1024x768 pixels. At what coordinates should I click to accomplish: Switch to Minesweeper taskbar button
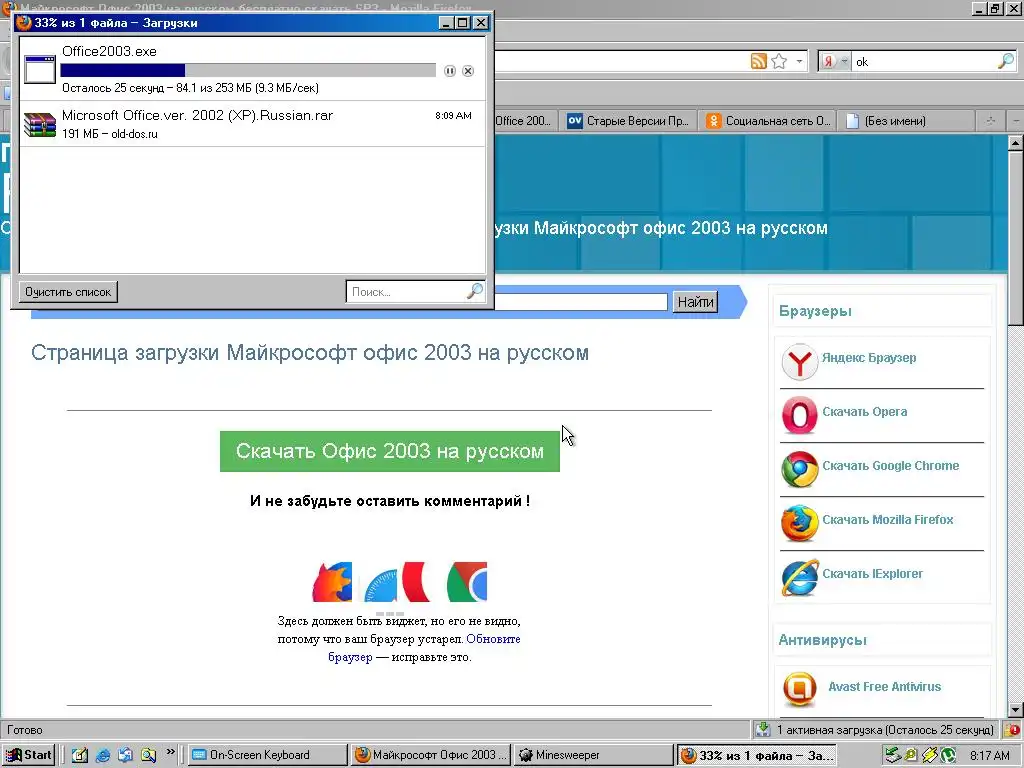click(x=593, y=755)
